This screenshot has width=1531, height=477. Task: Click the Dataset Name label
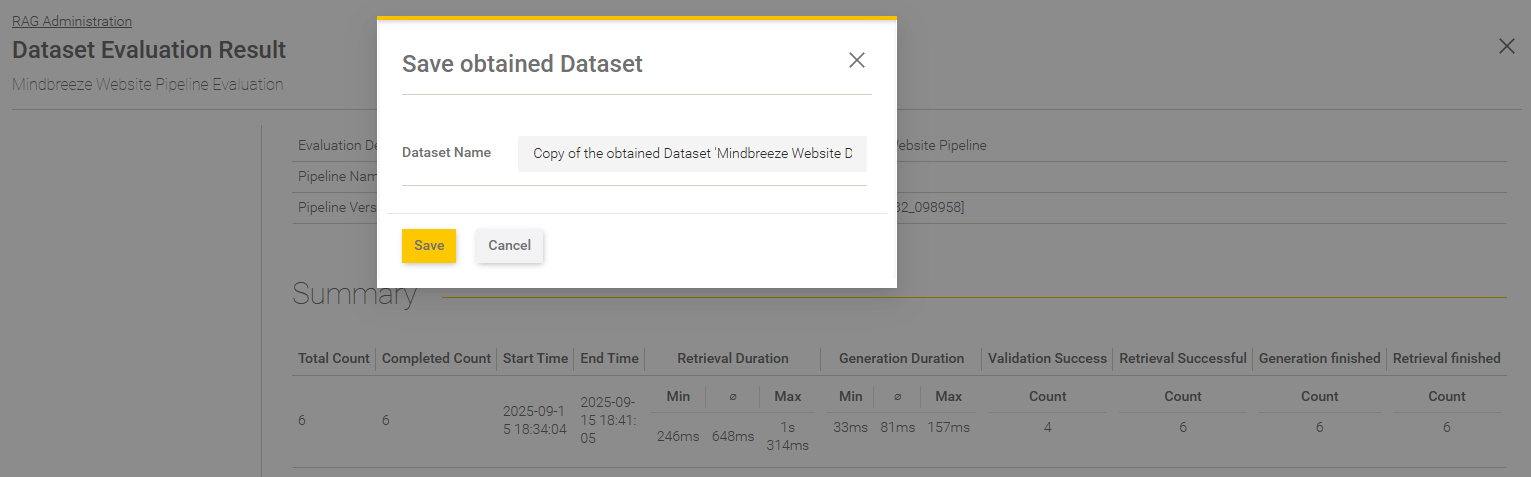(446, 153)
